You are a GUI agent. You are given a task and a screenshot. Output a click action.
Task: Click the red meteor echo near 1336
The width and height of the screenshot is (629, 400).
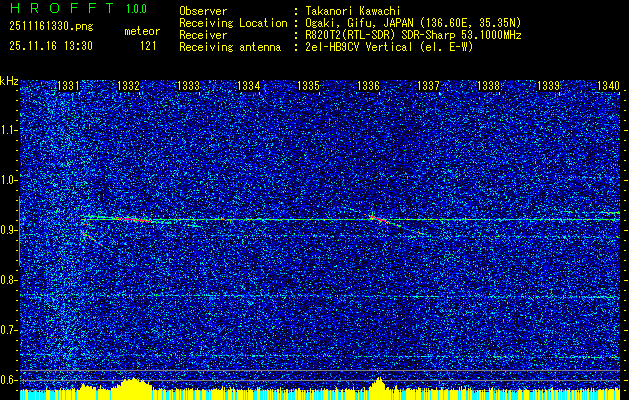(x=379, y=220)
